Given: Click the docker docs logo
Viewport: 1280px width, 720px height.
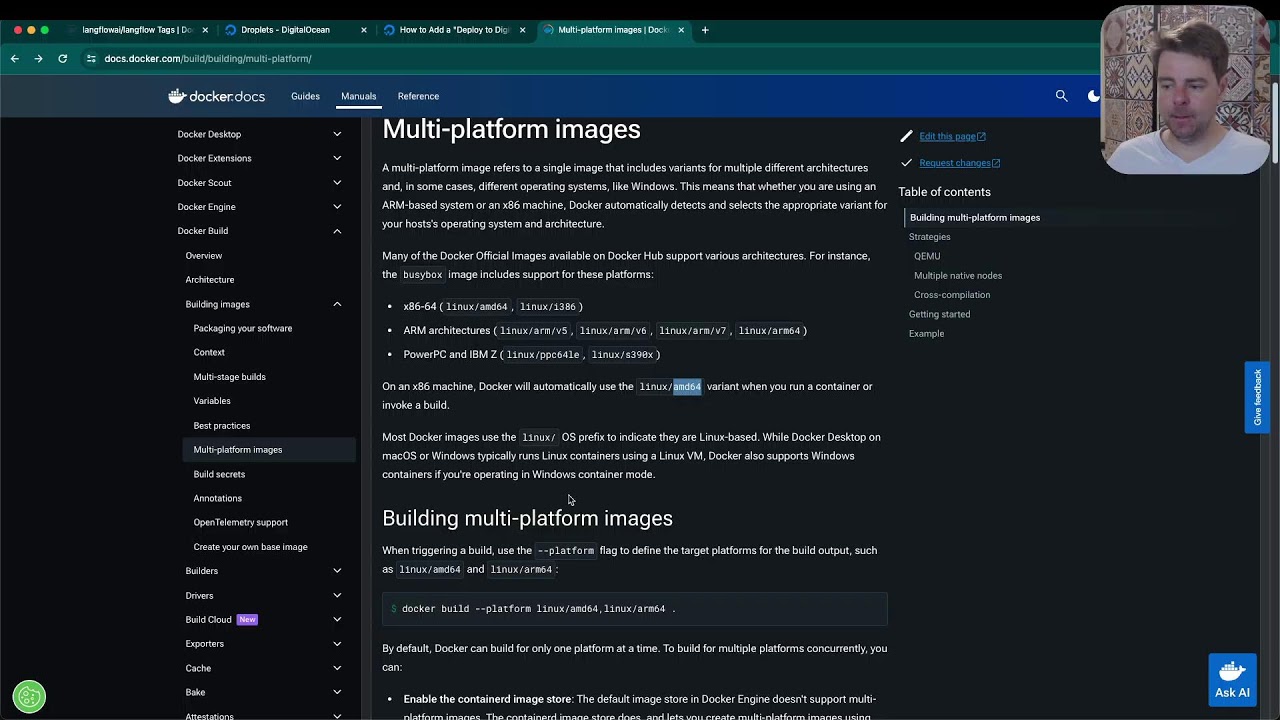Looking at the screenshot, I should [x=216, y=96].
